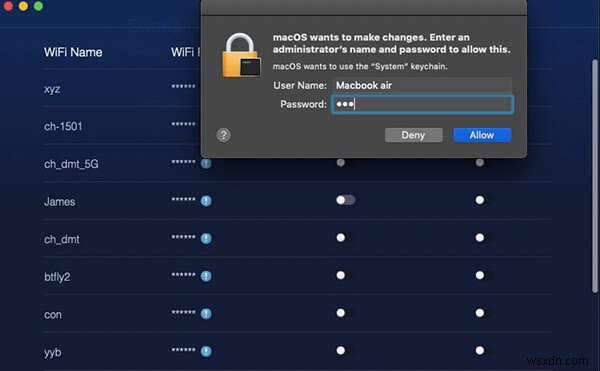Click the info icon next to btfly2
Viewport: 600px width, 371px height.
pos(206,276)
